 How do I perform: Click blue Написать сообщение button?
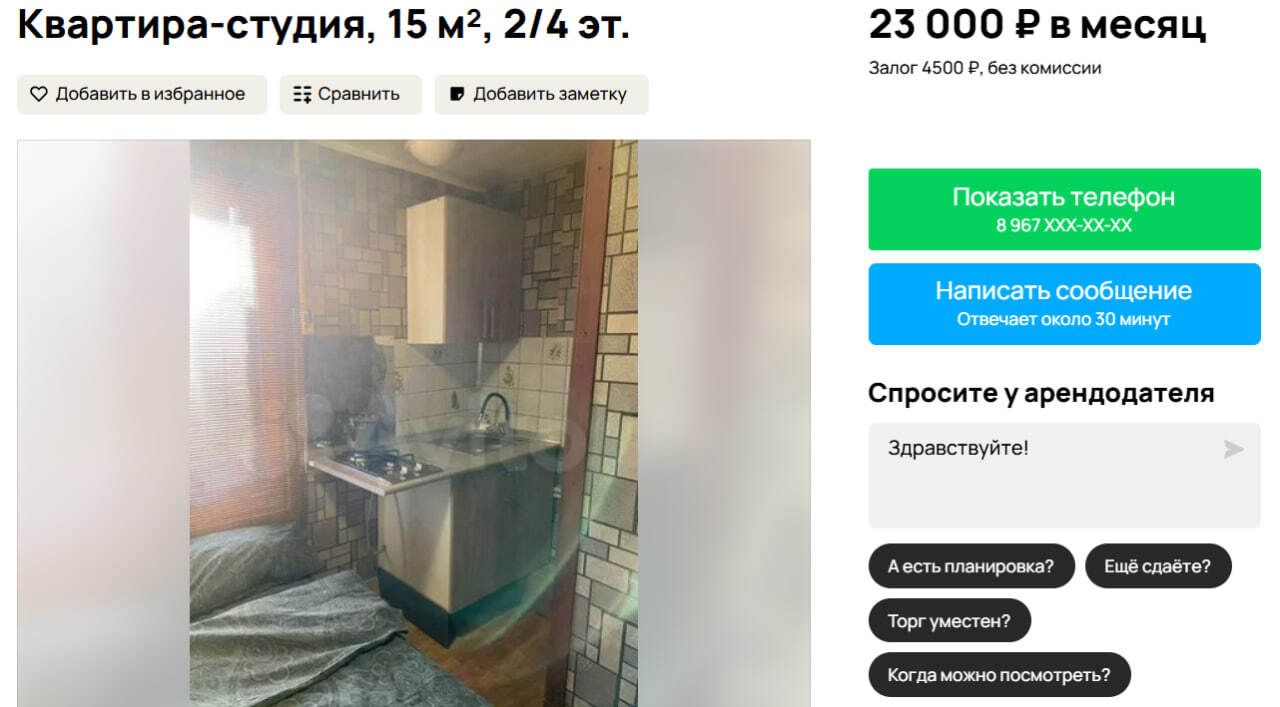(x=1064, y=304)
